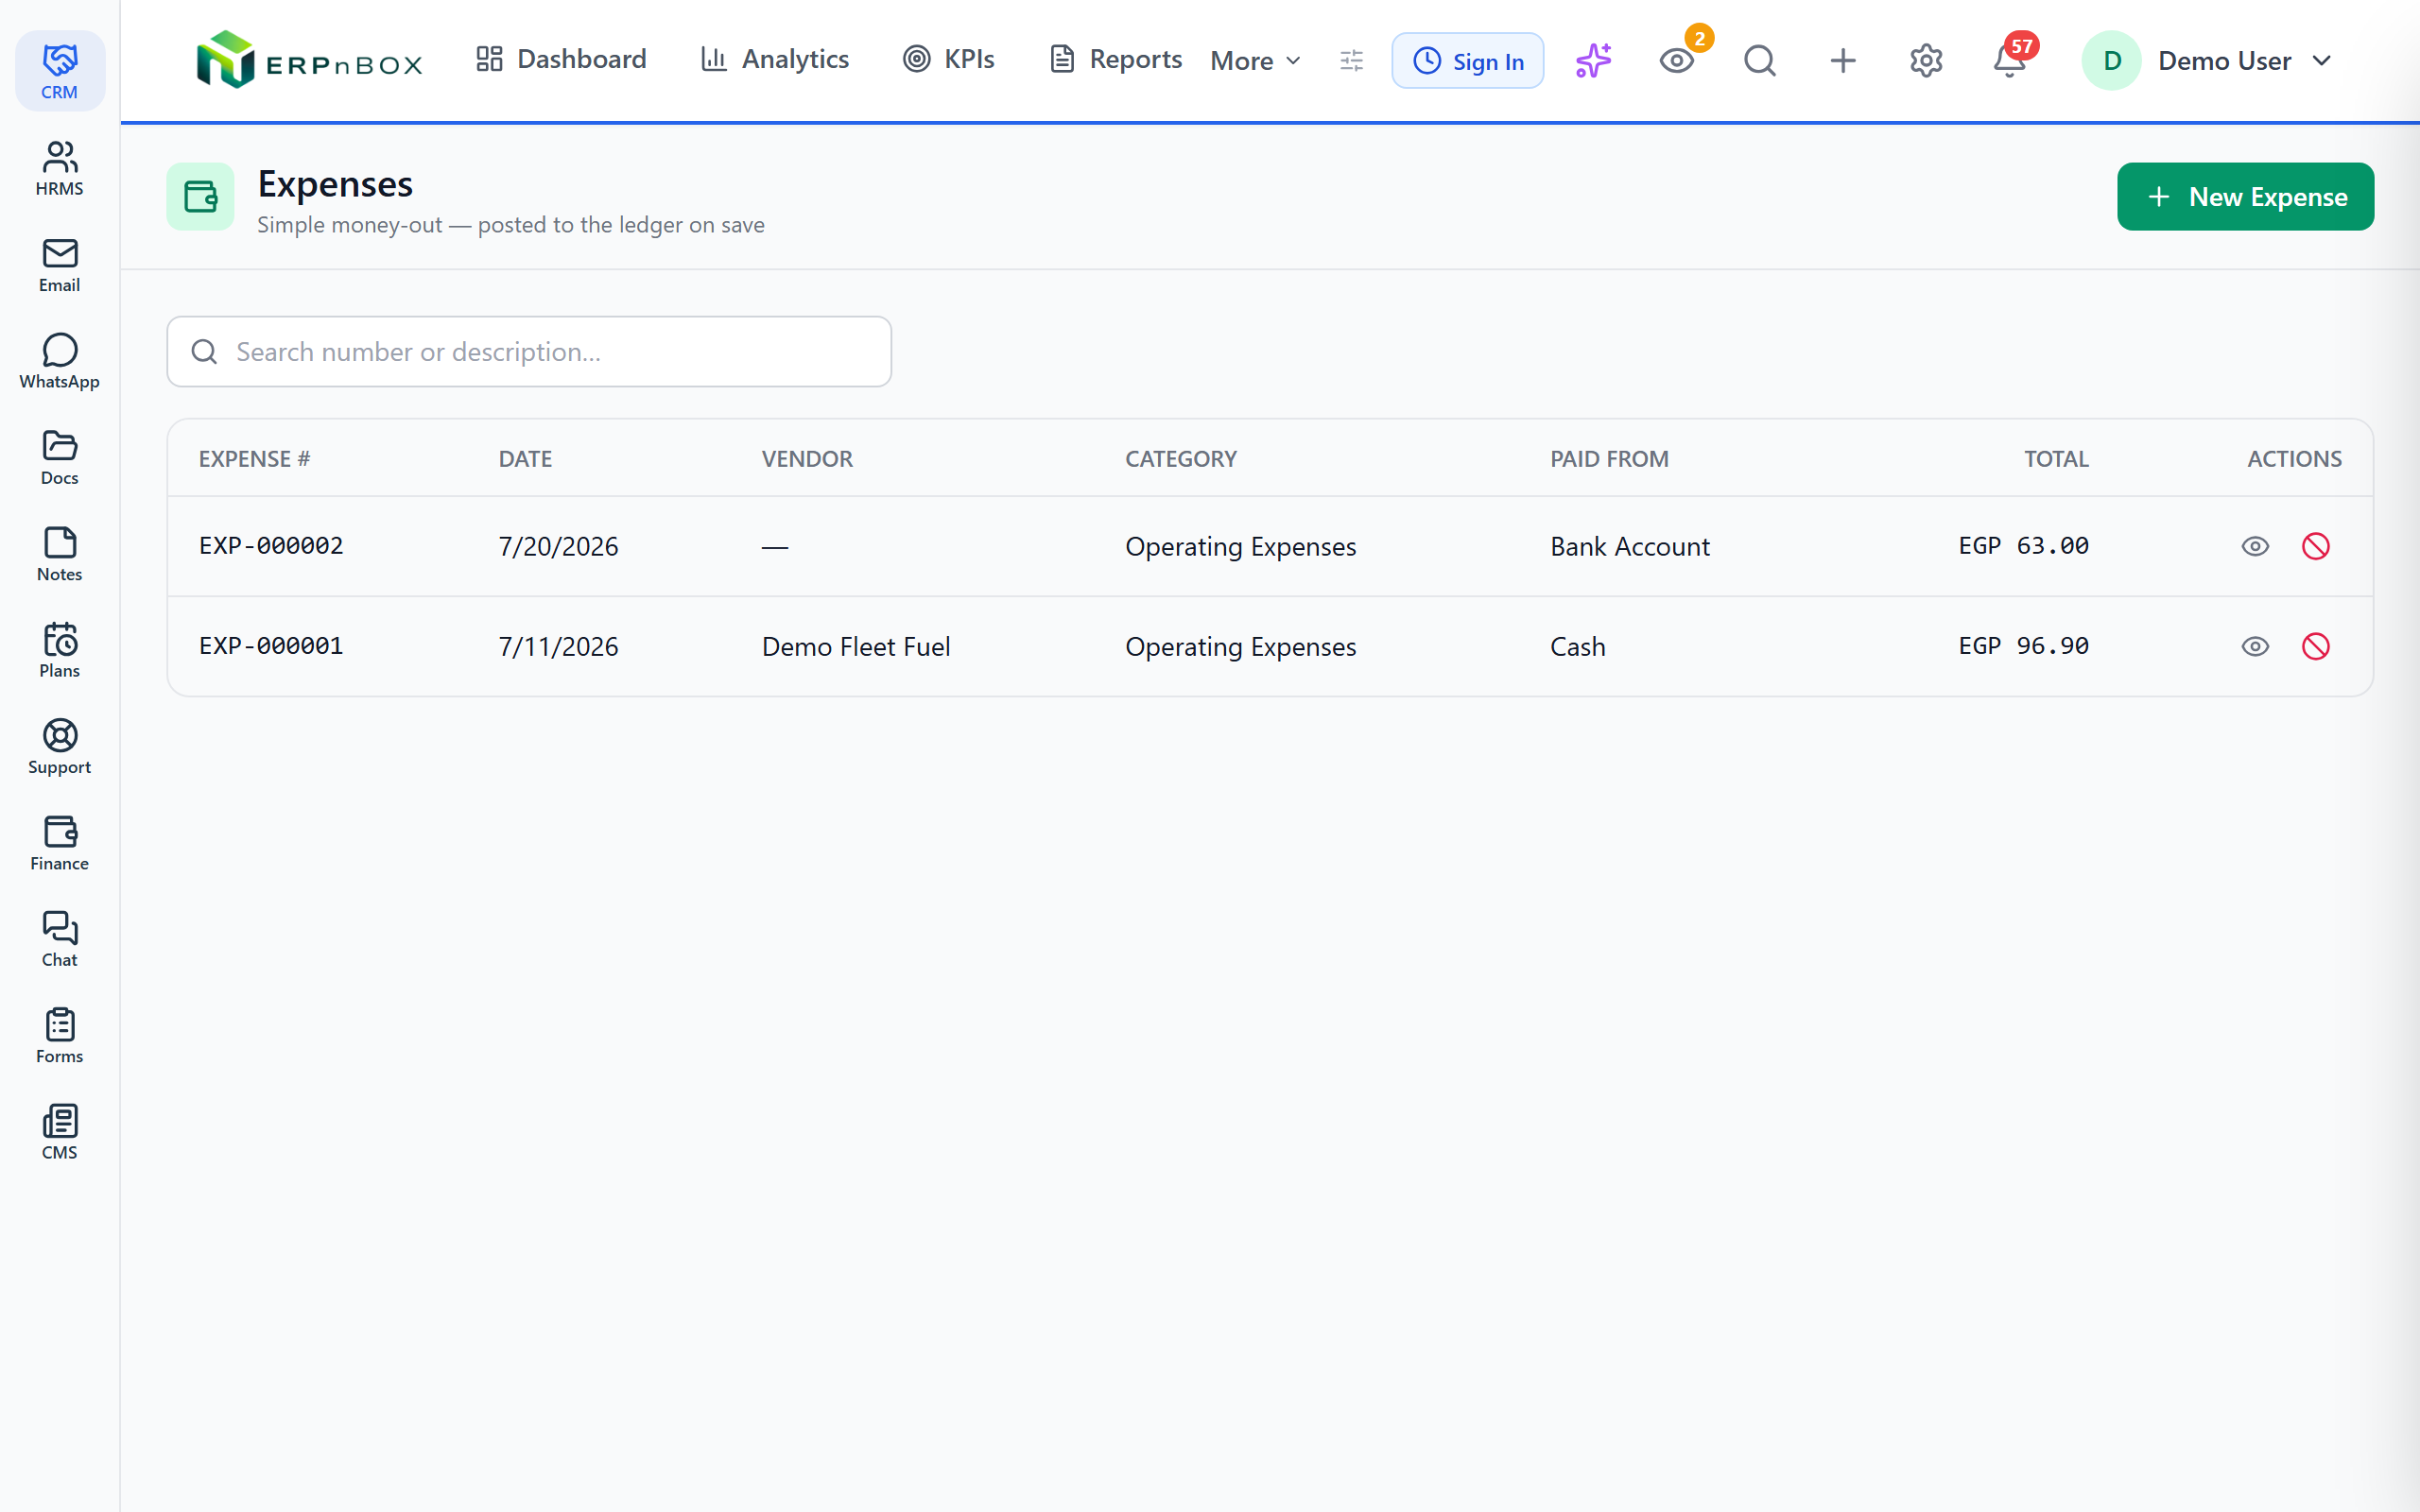2420x1512 pixels.
Task: Go to the Dashboard tab
Action: [x=562, y=59]
